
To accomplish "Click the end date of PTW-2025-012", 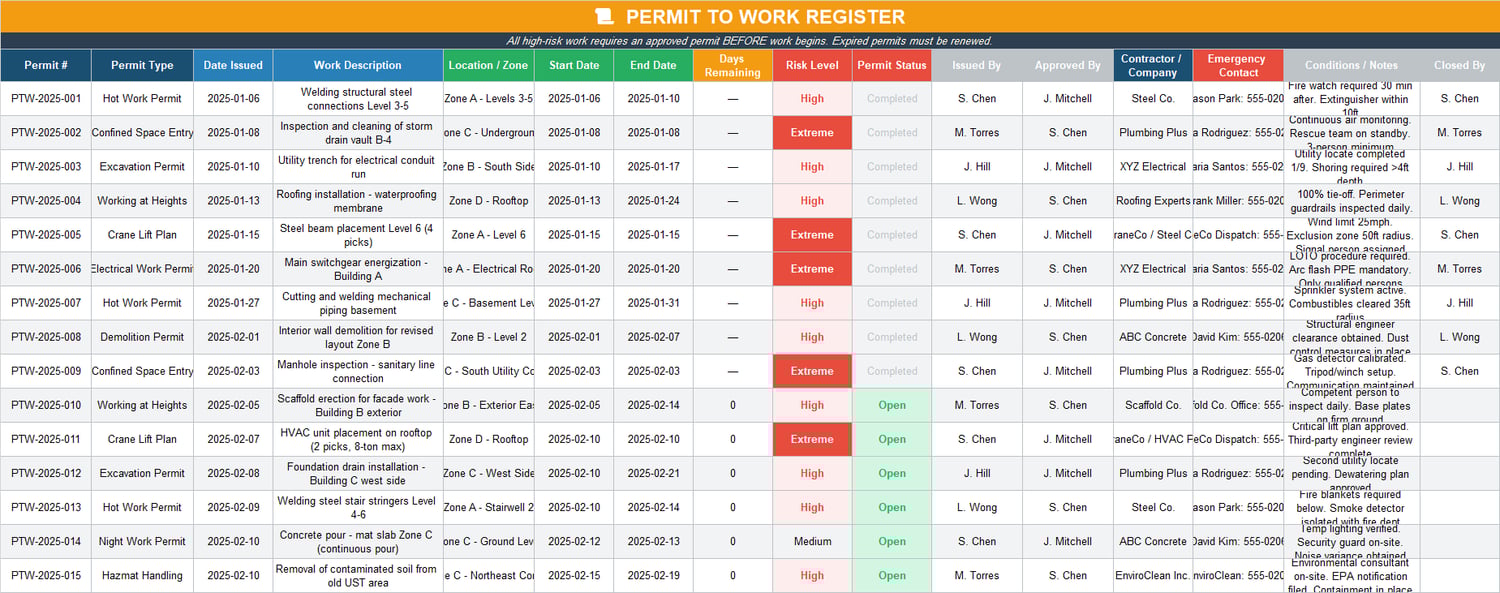I will point(652,473).
